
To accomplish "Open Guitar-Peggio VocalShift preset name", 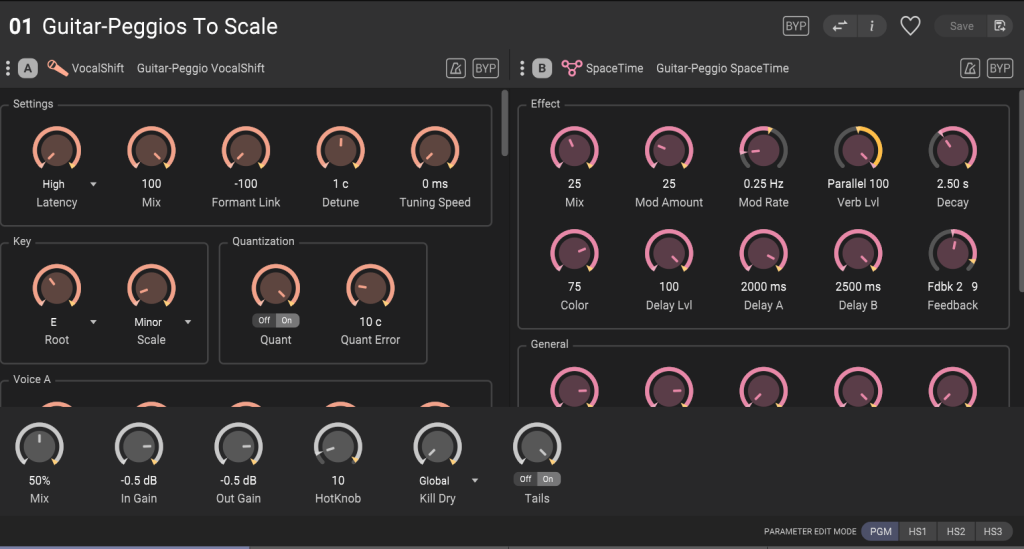I will [200, 68].
